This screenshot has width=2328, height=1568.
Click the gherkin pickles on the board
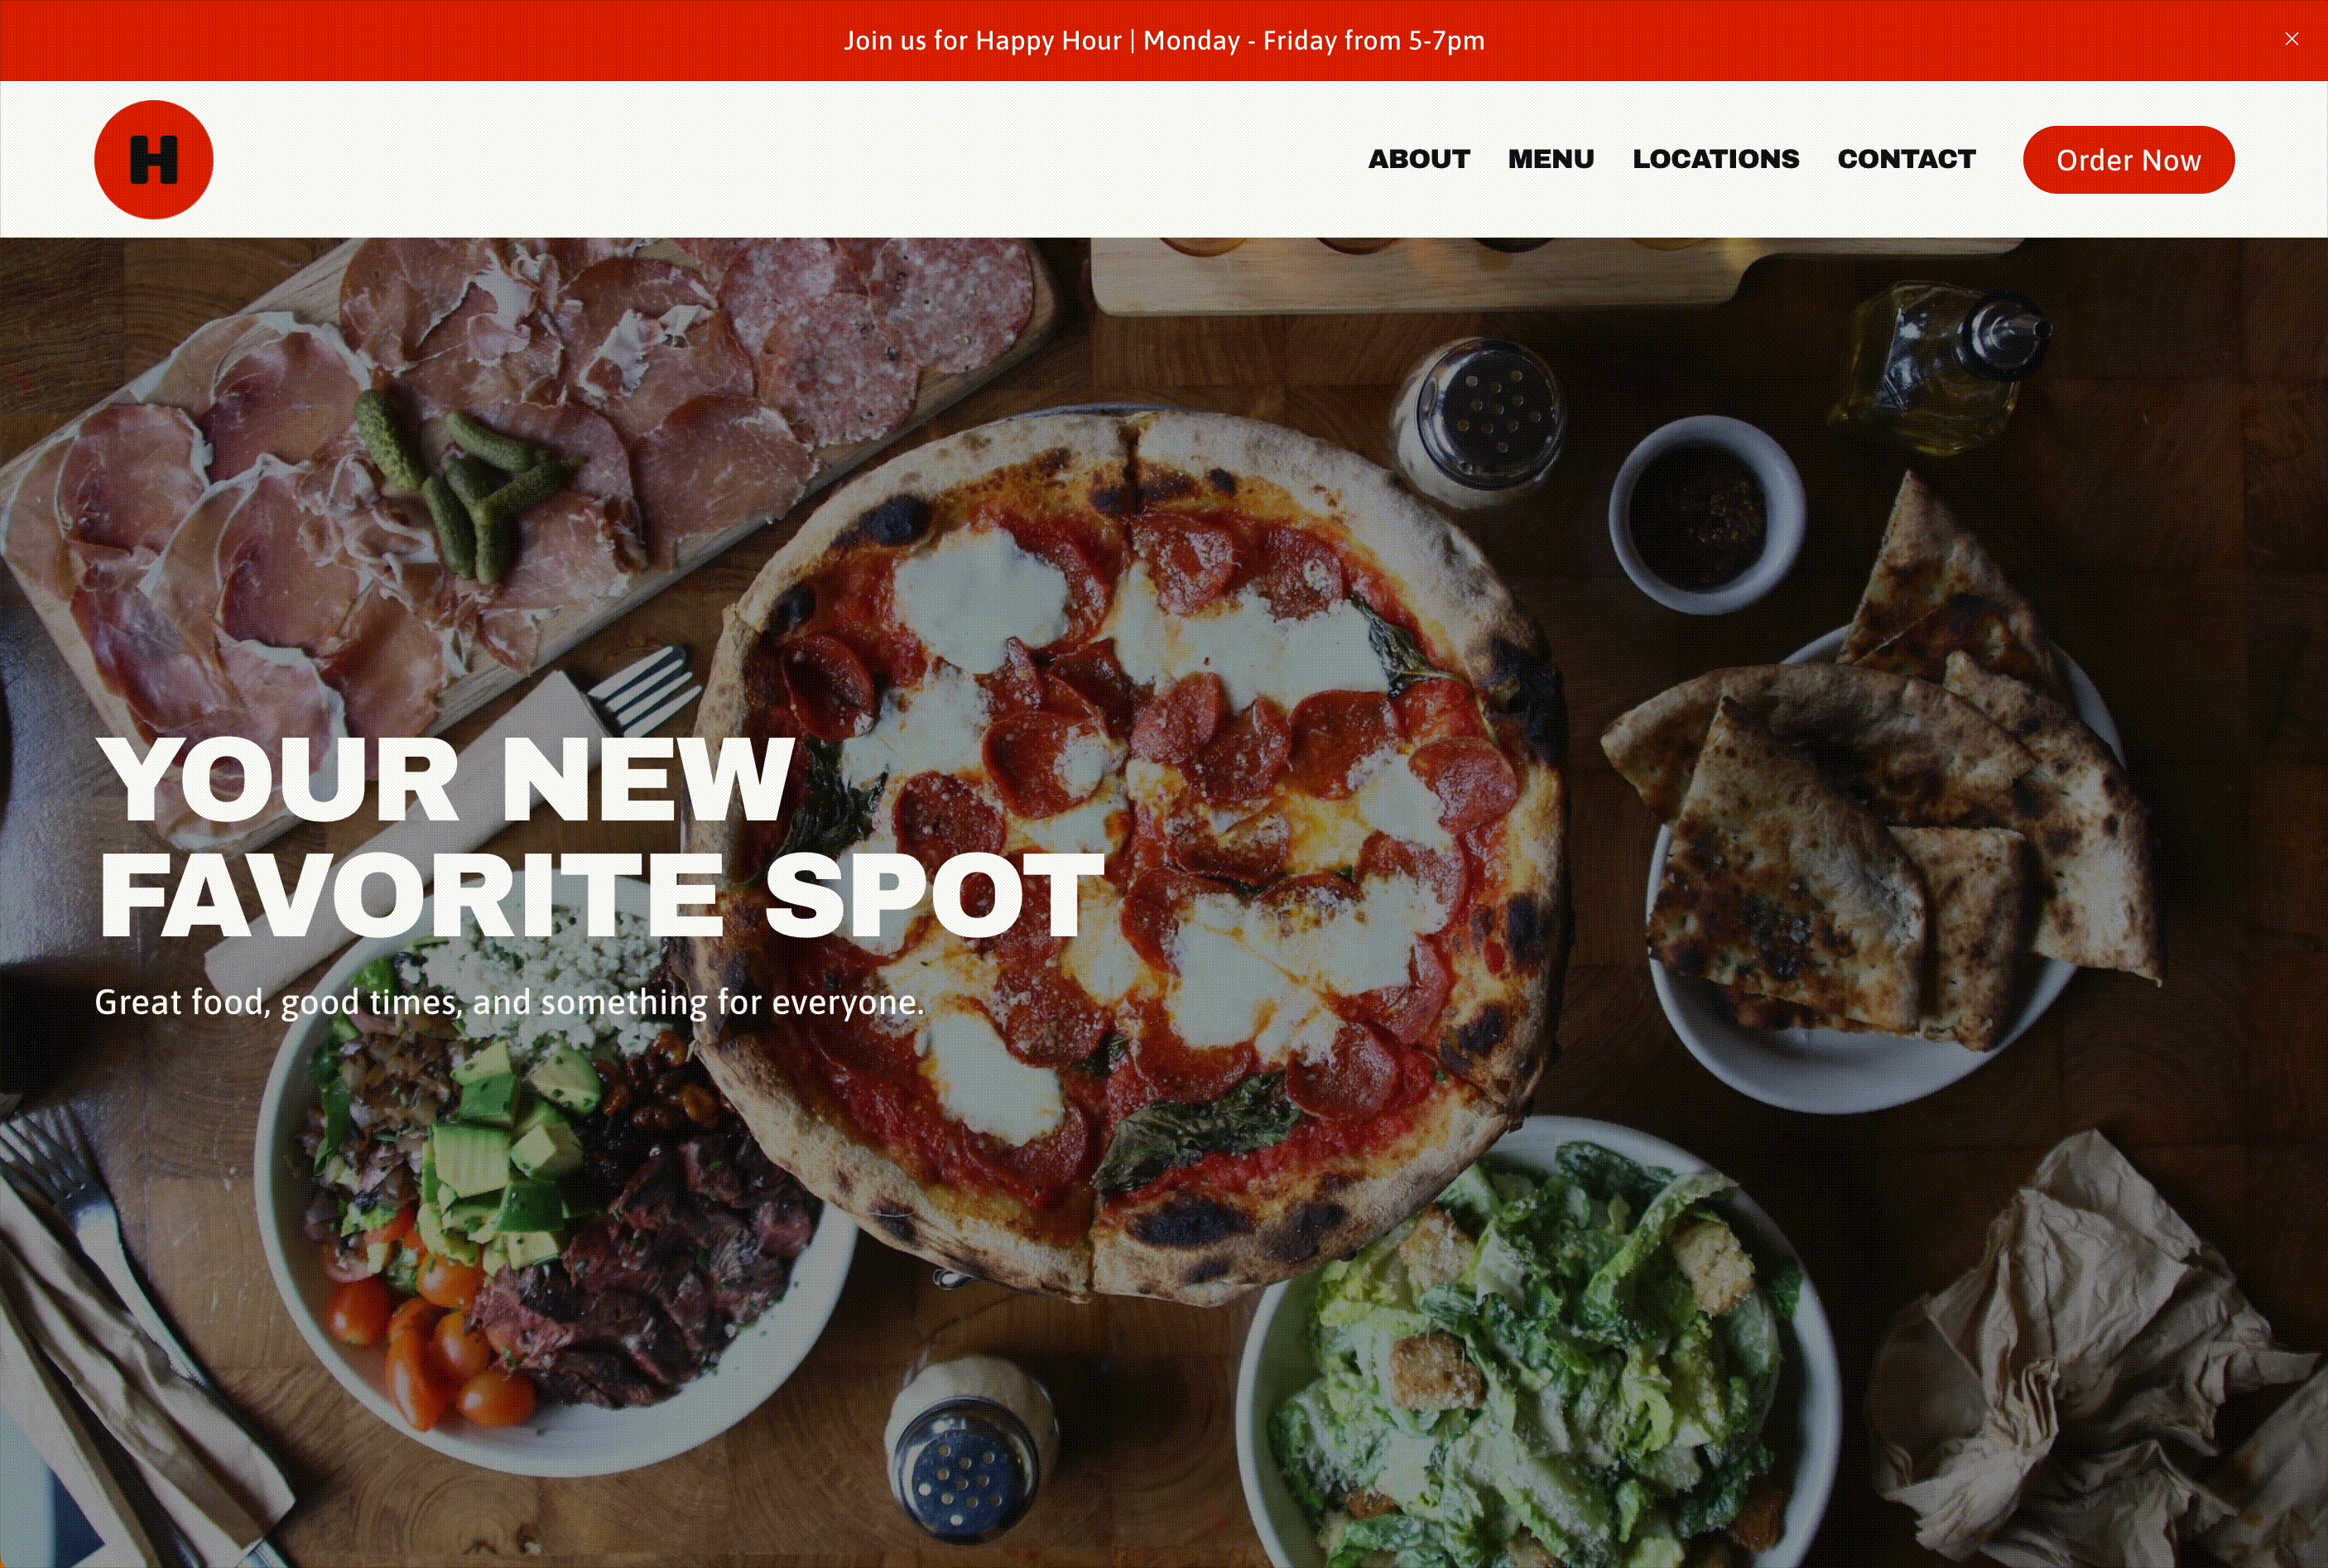(x=465, y=482)
